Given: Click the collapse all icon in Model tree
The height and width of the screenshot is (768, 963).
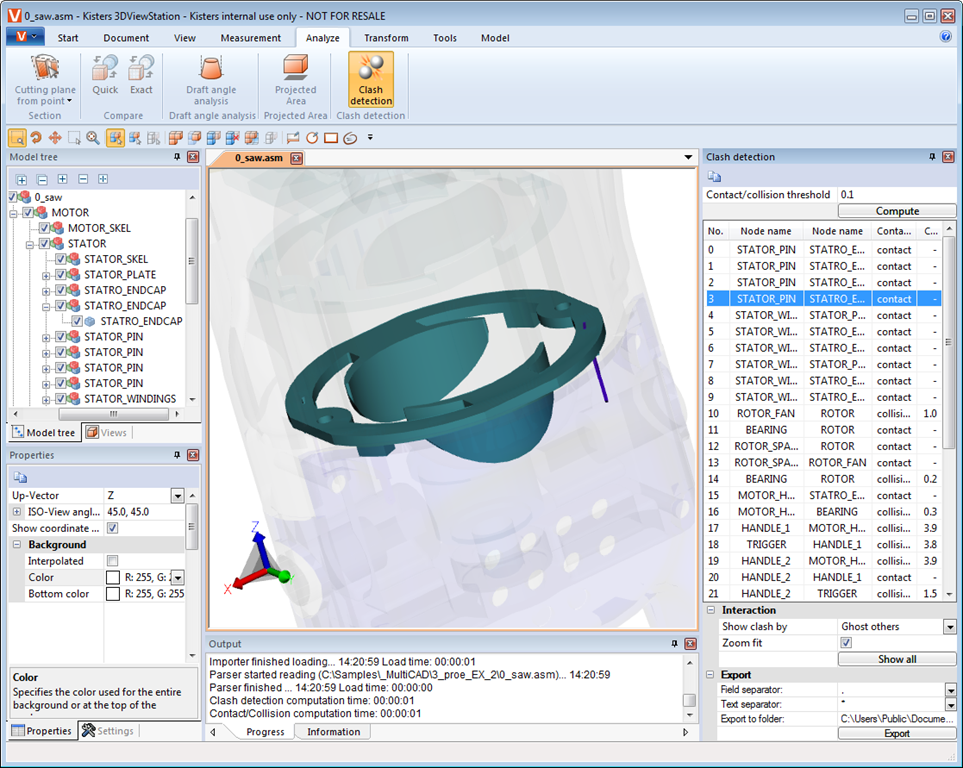Looking at the screenshot, I should point(42,179).
